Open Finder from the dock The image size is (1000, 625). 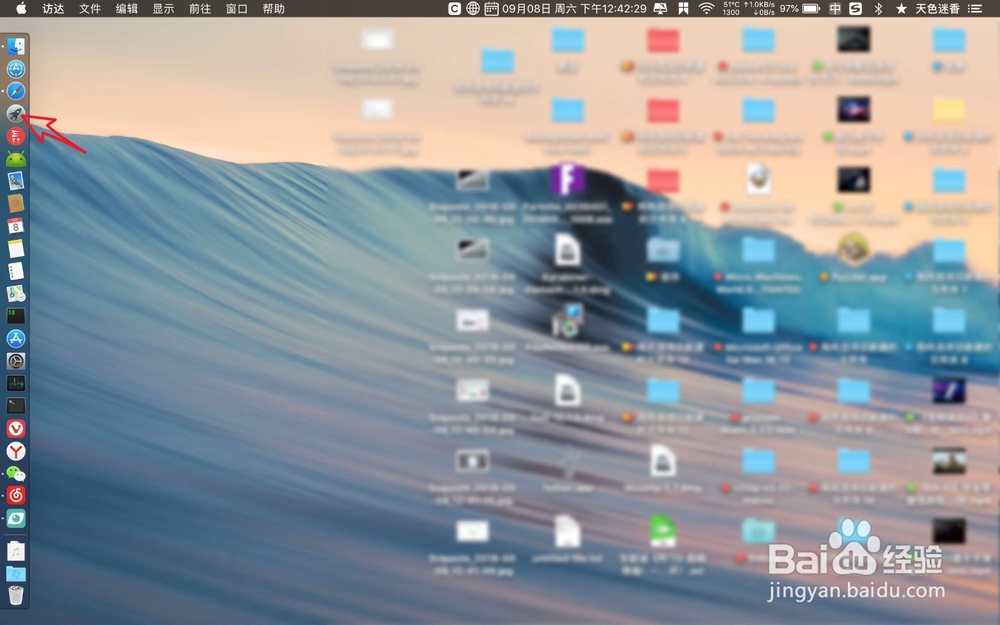tap(16, 46)
